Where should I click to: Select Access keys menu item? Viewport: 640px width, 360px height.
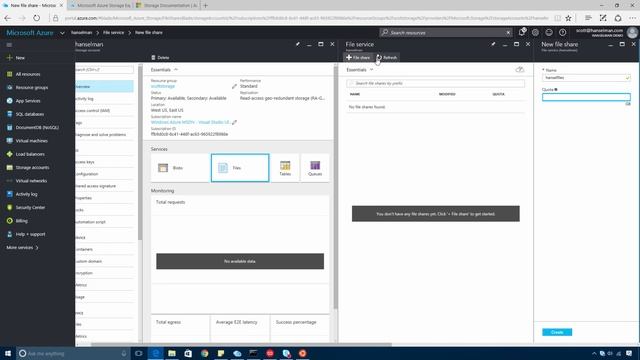pos(104,162)
